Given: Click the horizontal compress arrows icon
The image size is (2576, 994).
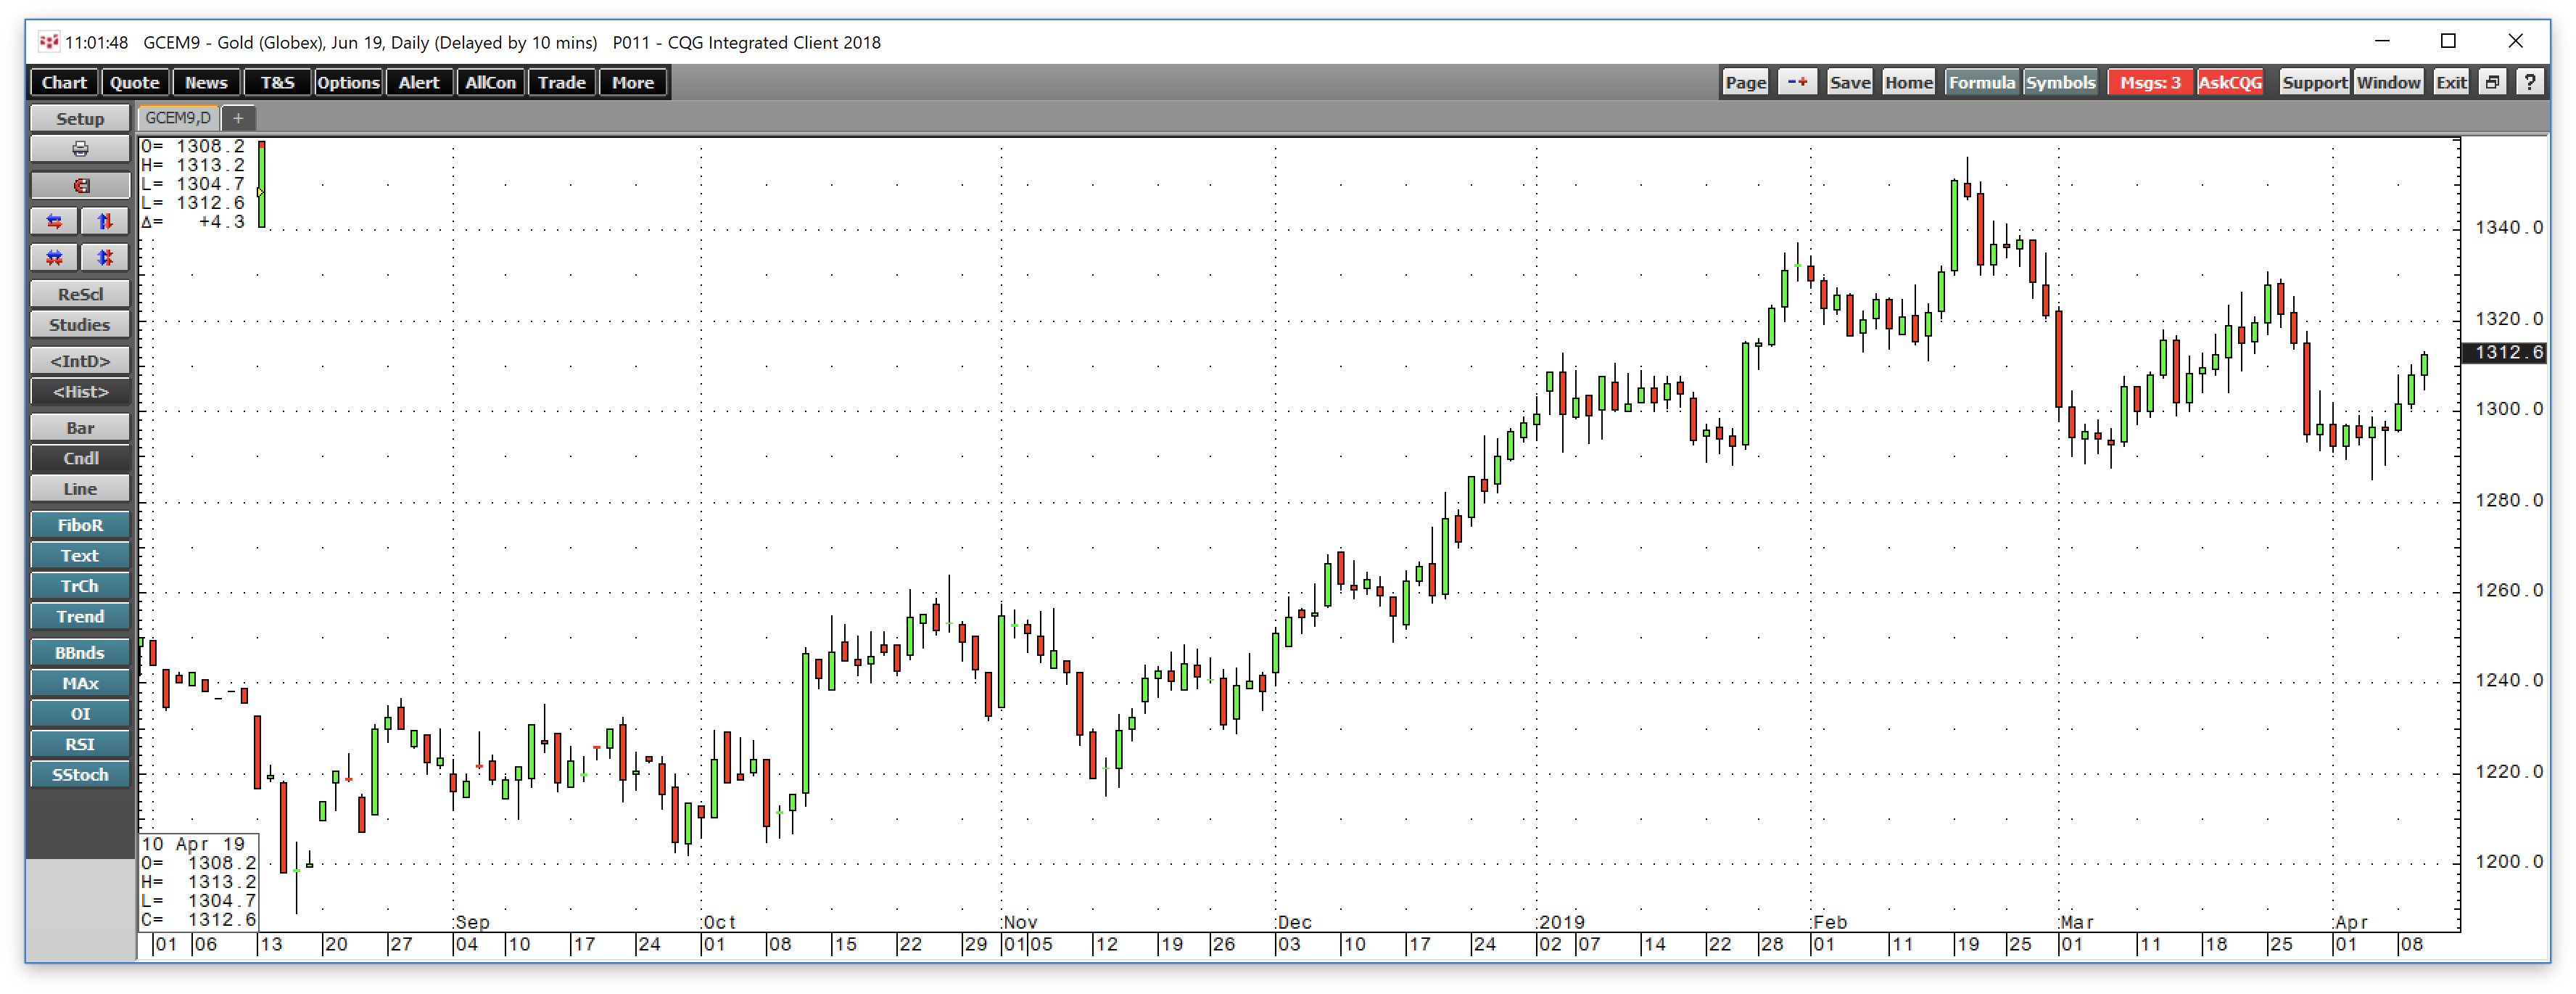Looking at the screenshot, I should (x=54, y=257).
